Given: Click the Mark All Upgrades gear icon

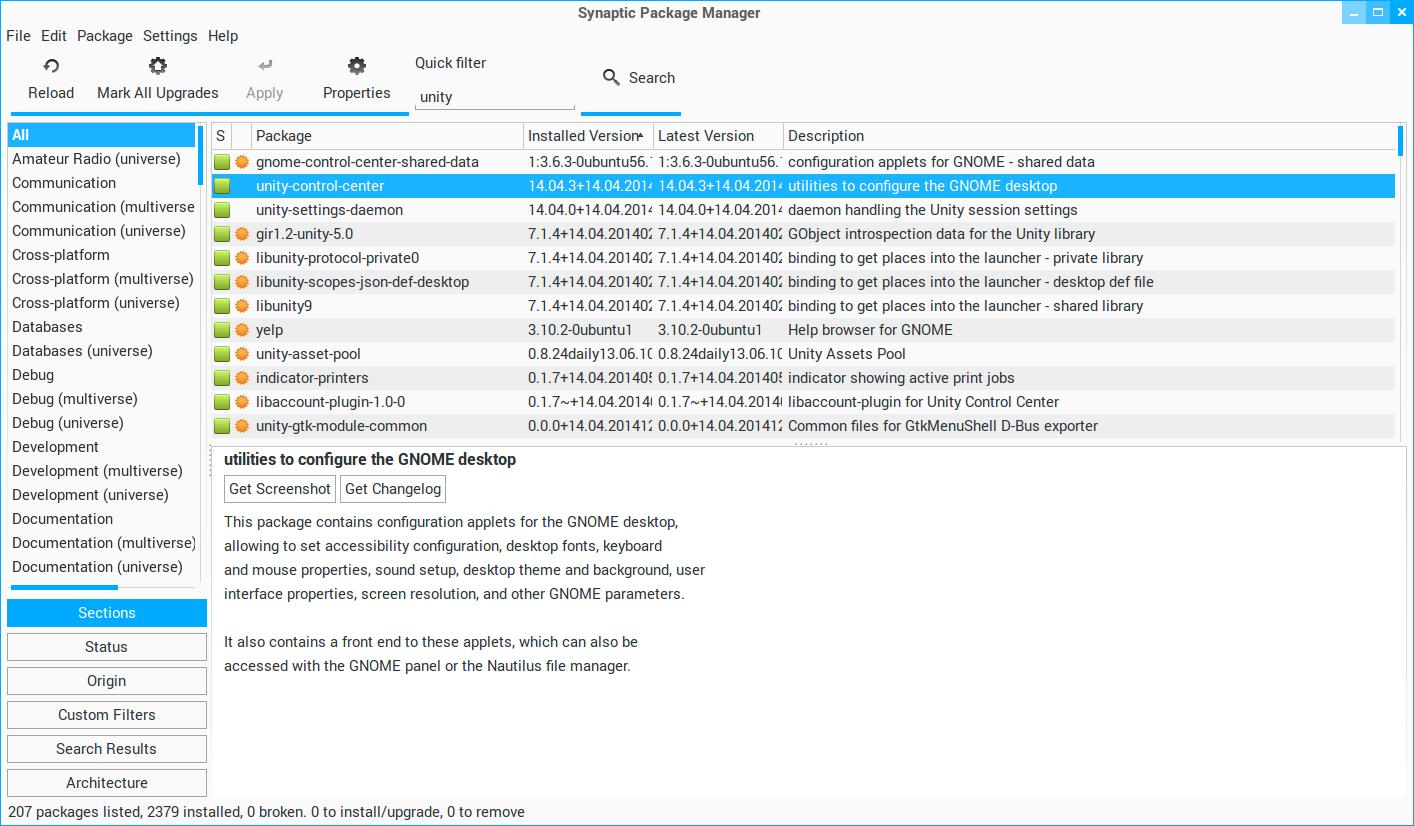Looking at the screenshot, I should click(157, 66).
